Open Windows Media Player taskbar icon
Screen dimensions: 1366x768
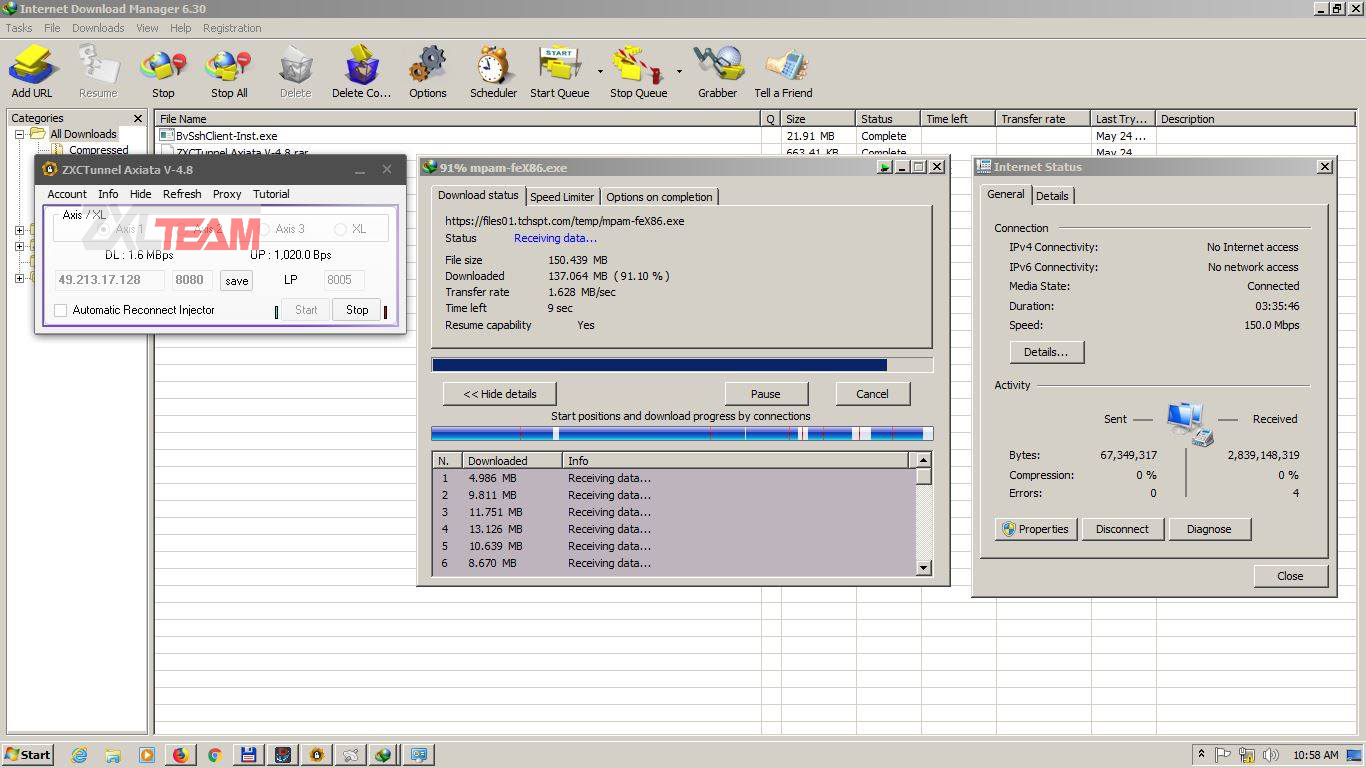[x=147, y=755]
